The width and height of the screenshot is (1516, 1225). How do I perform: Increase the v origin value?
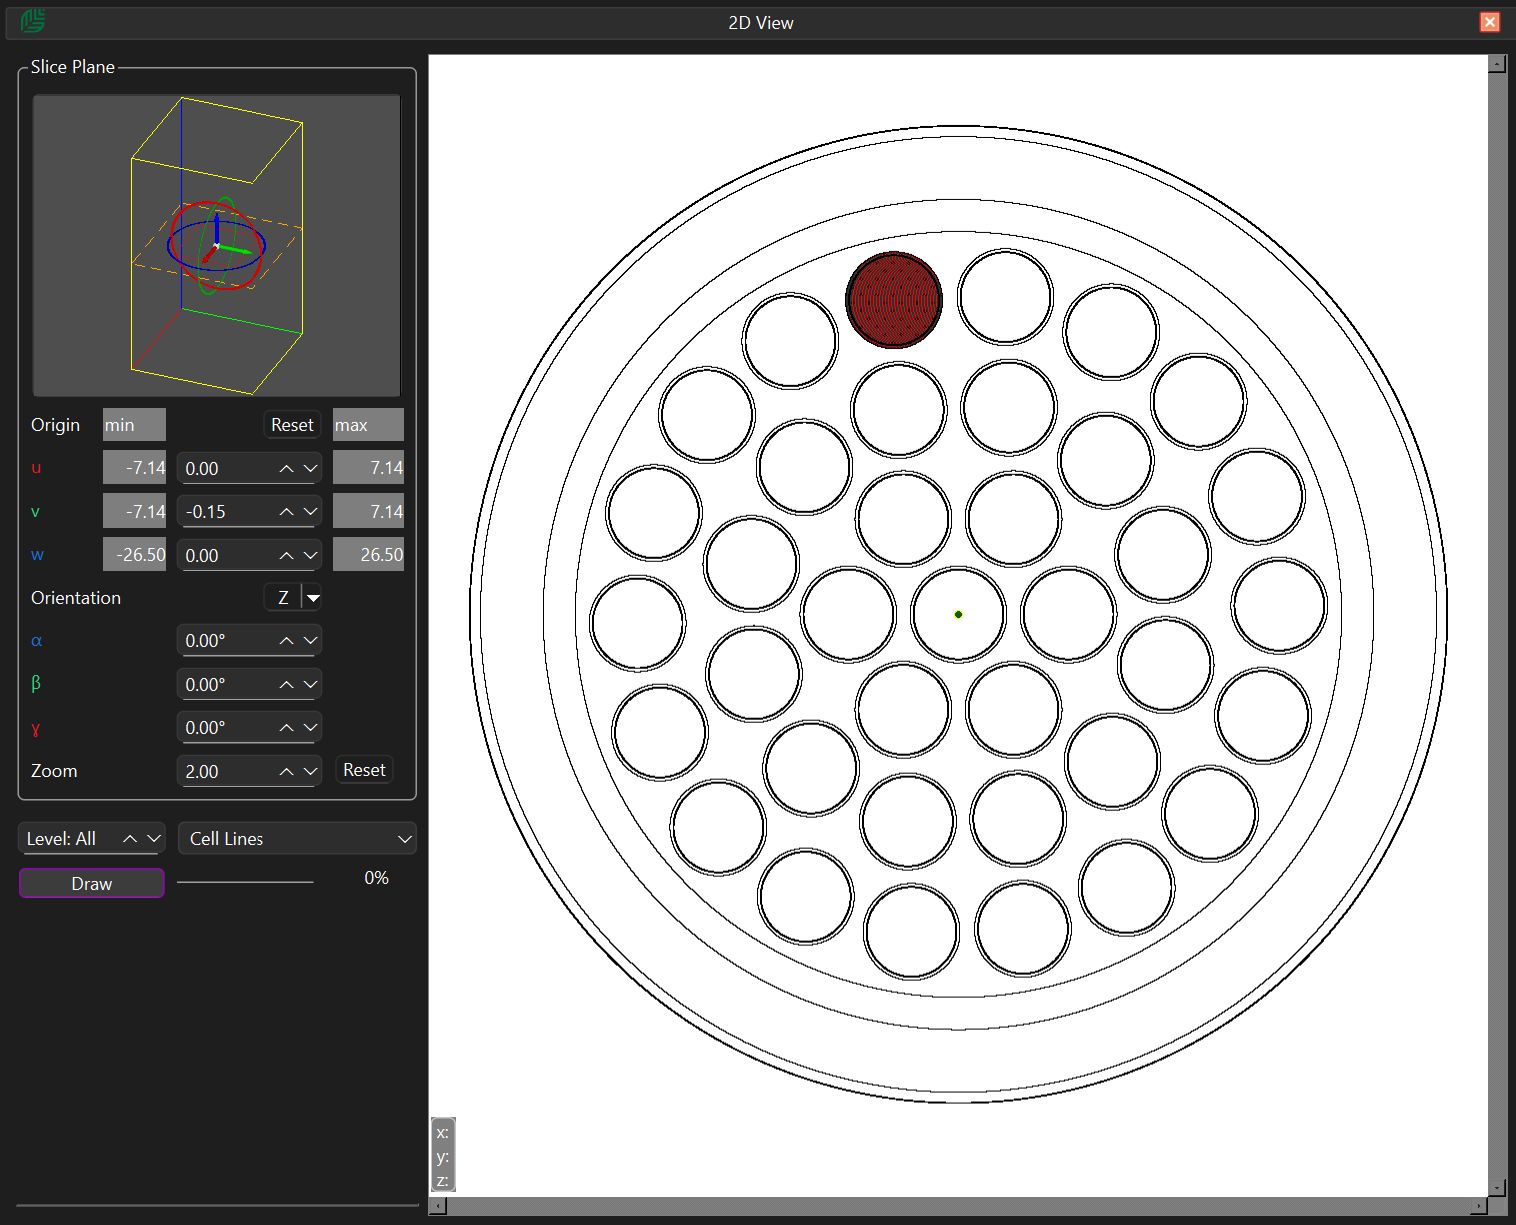287,511
